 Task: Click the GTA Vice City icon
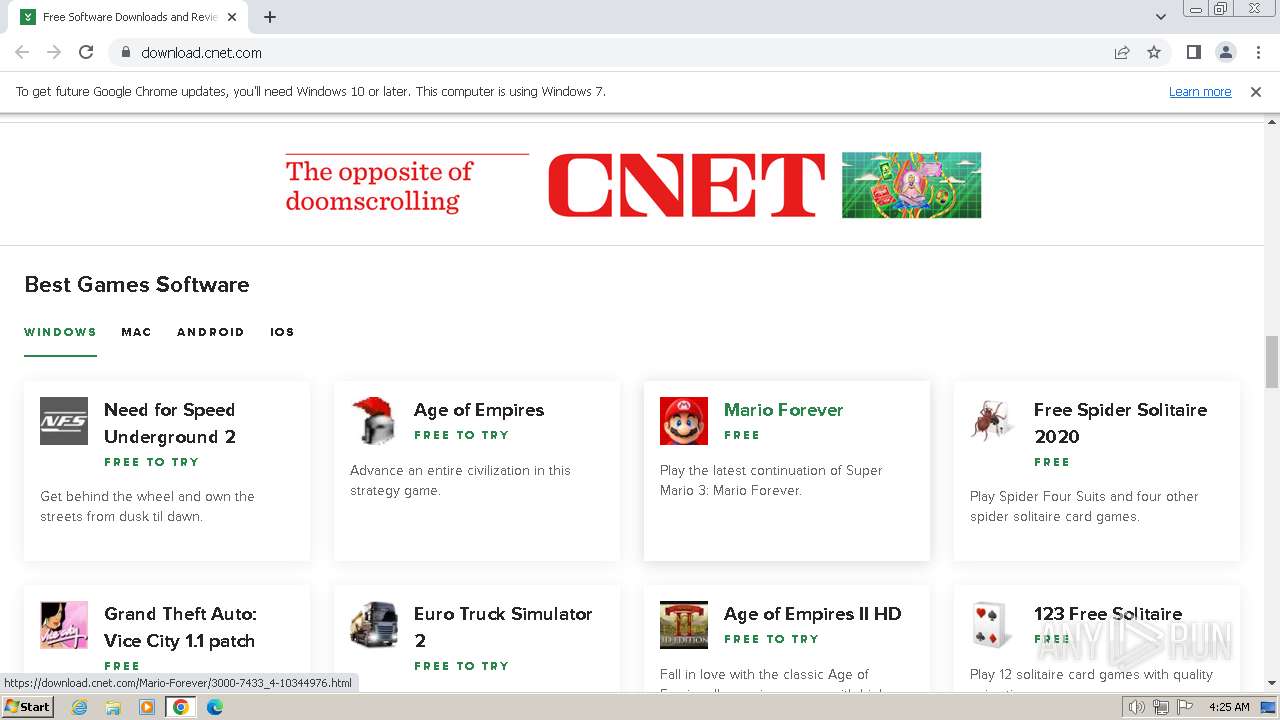point(64,625)
